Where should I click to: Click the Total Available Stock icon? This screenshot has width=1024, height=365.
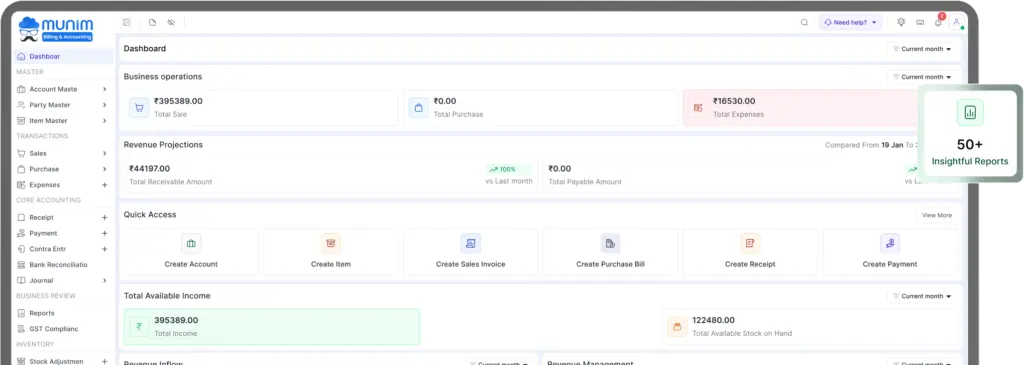tap(677, 326)
